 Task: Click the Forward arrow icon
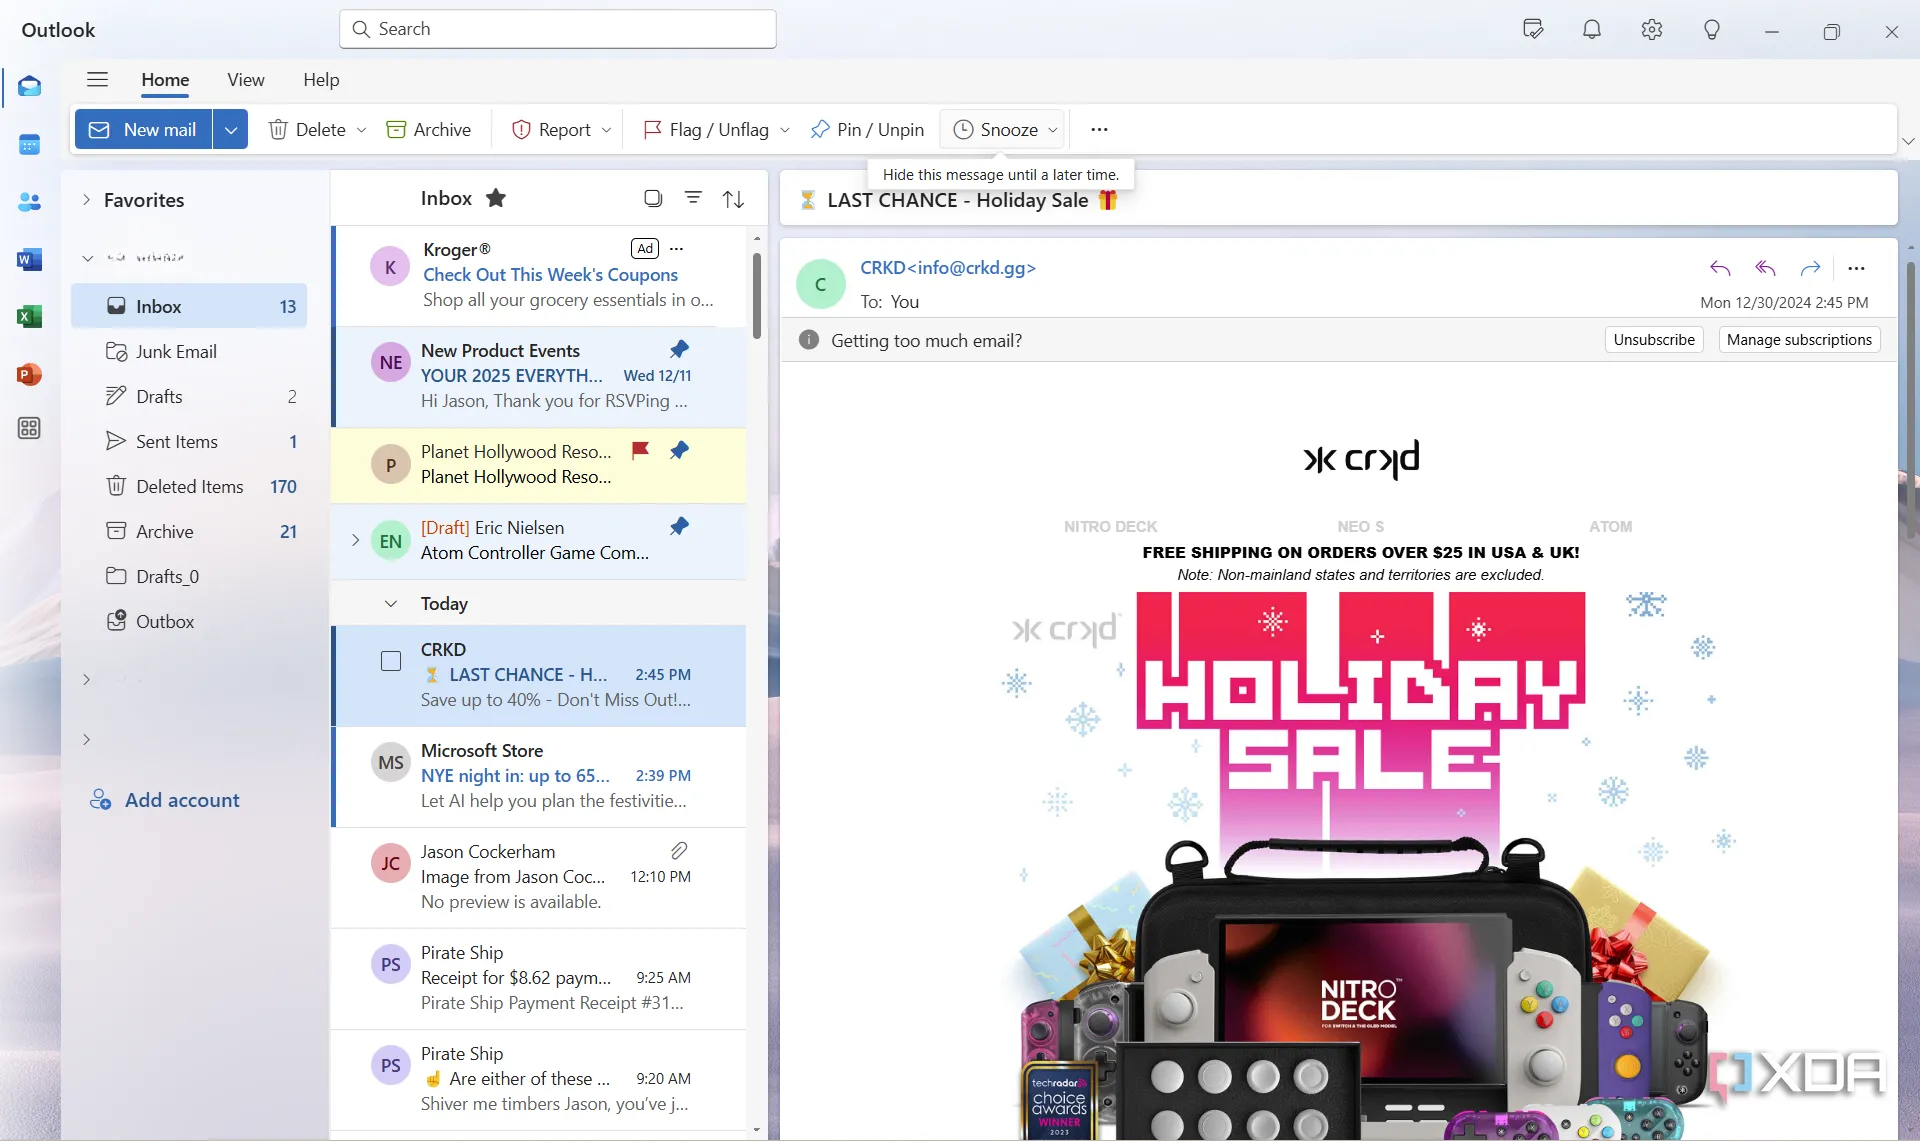click(x=1810, y=268)
